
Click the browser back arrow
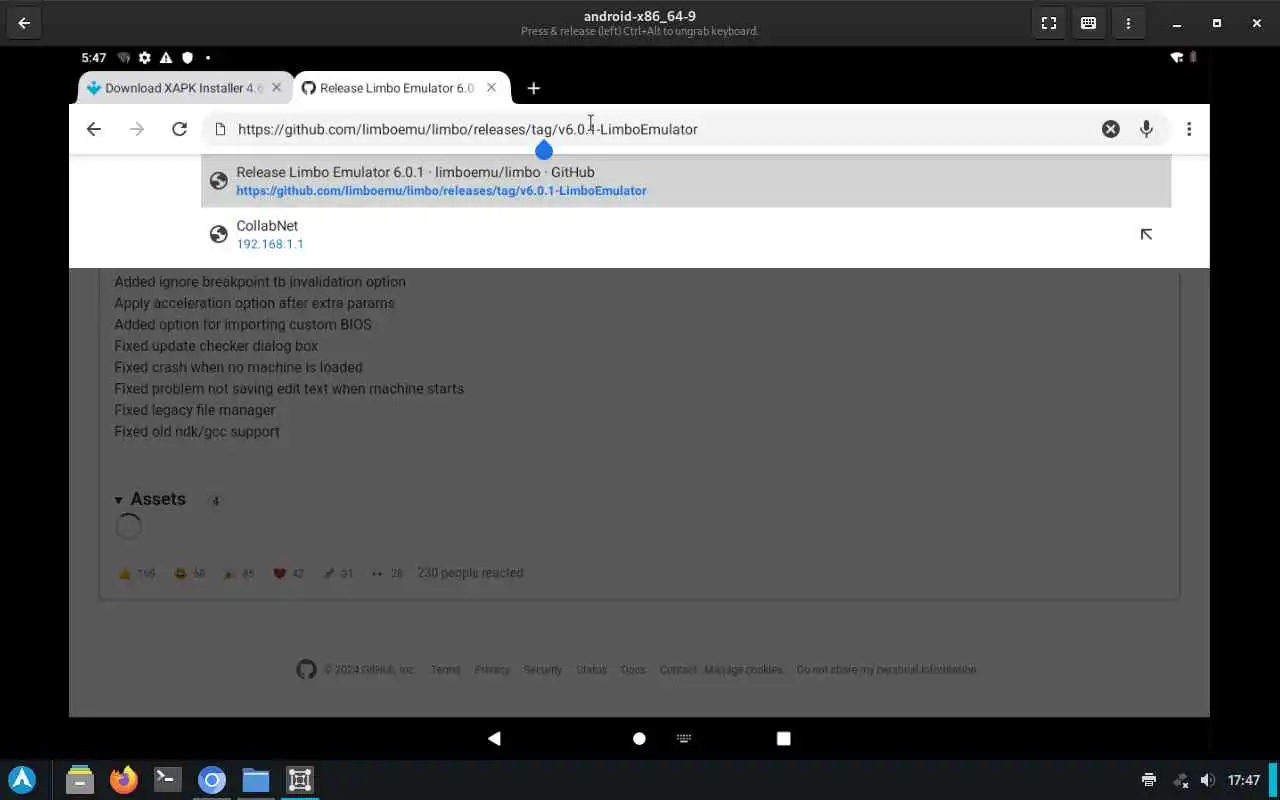coord(94,129)
